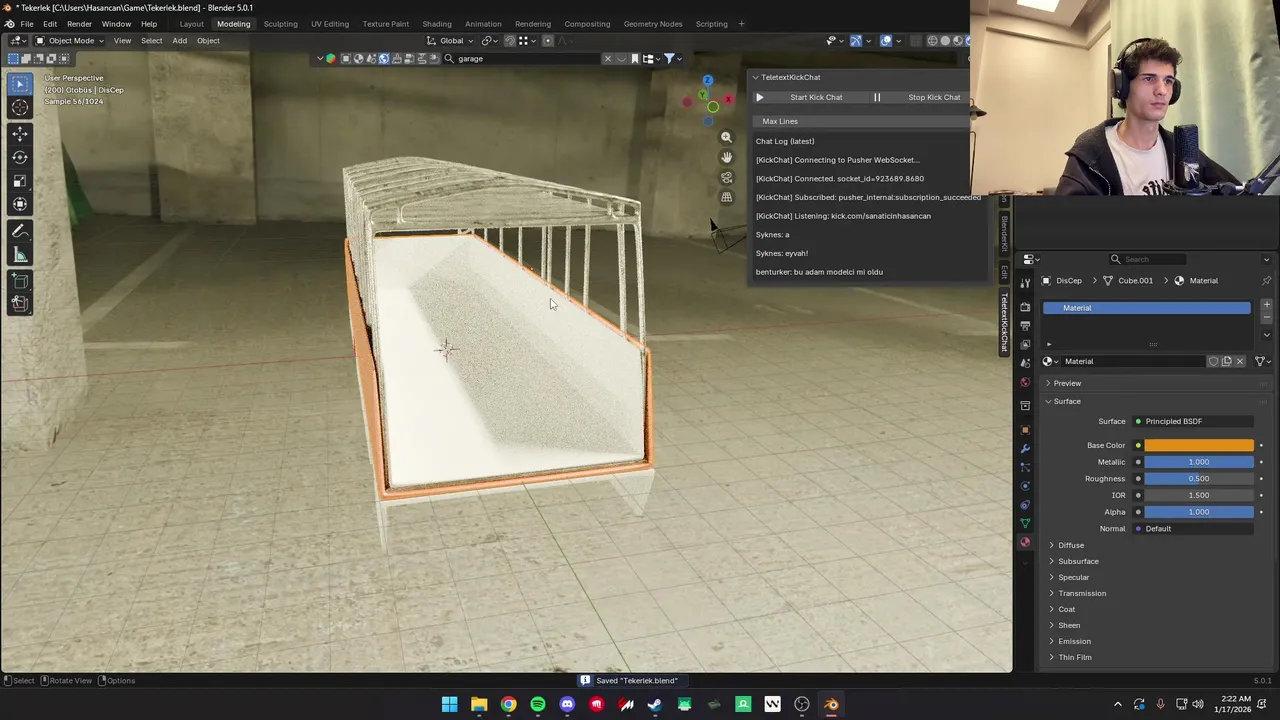Add a material slot with plus button
This screenshot has height=720, width=1280.
point(1266,304)
